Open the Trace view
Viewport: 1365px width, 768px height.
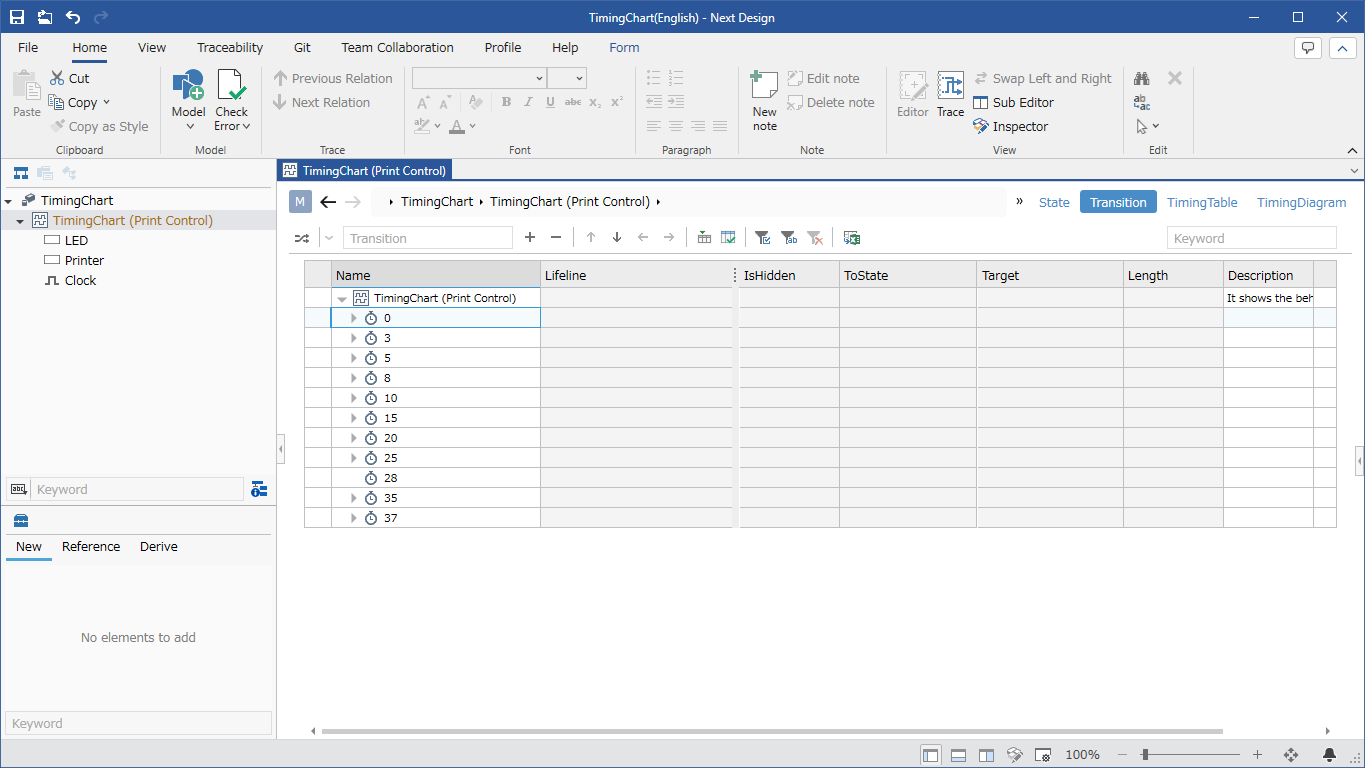click(x=950, y=95)
